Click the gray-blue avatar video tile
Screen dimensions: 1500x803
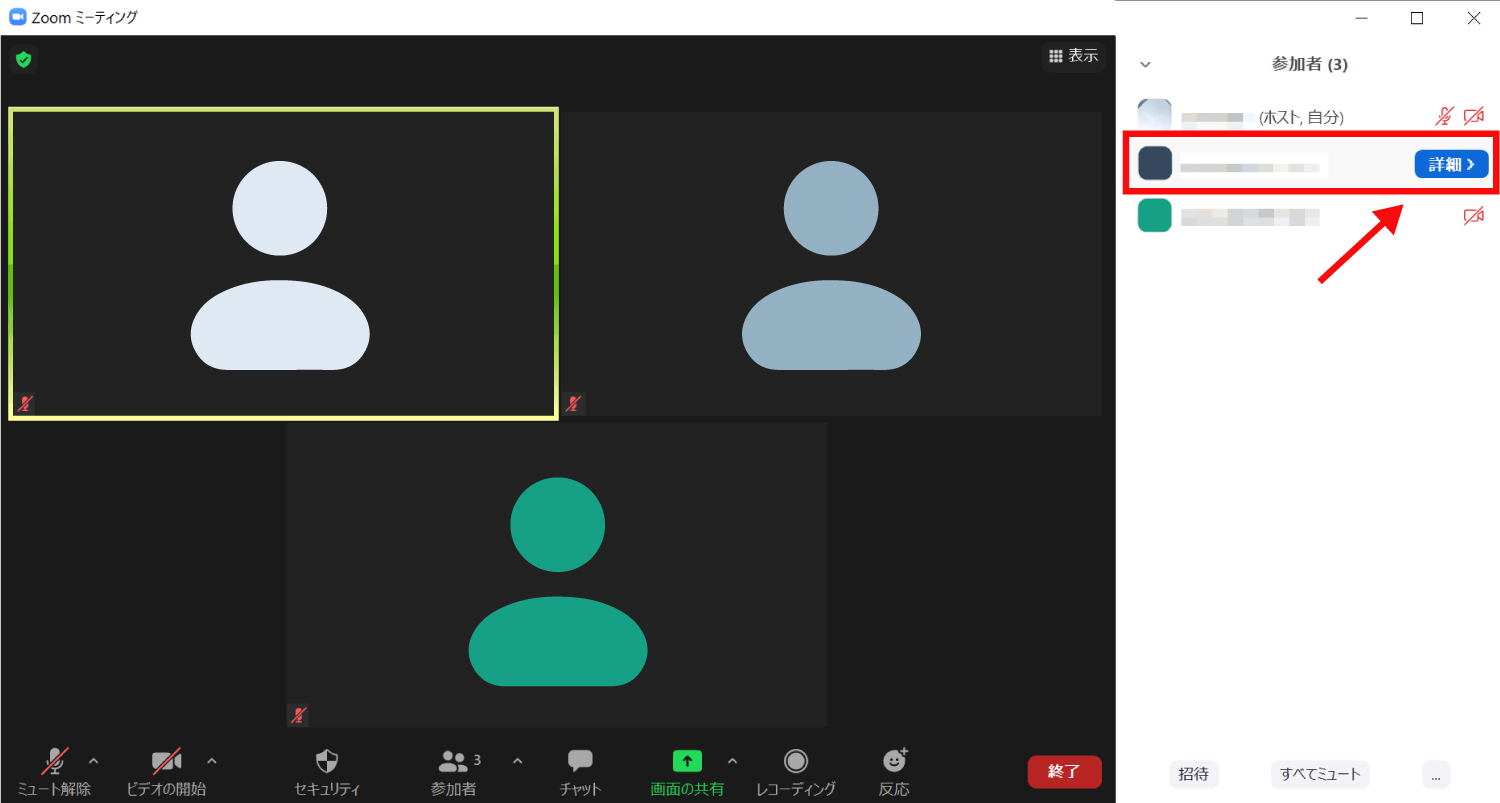click(831, 264)
